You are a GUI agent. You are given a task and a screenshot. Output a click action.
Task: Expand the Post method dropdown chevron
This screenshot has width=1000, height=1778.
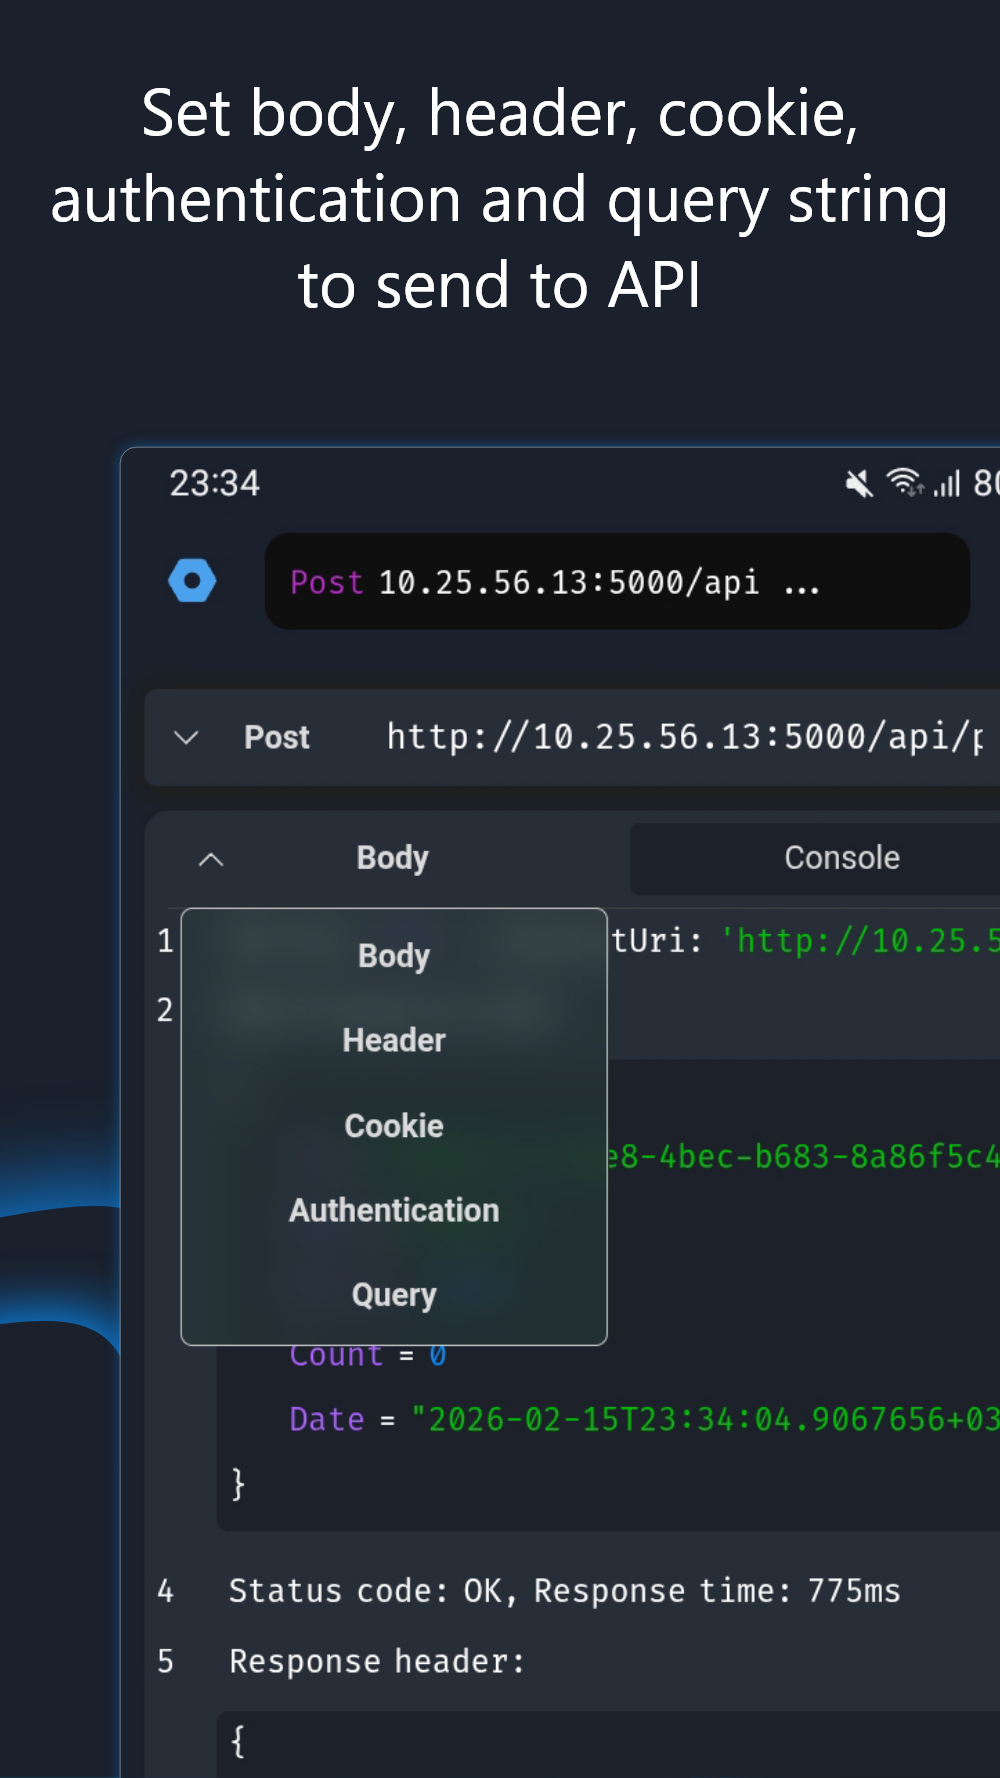pos(186,738)
